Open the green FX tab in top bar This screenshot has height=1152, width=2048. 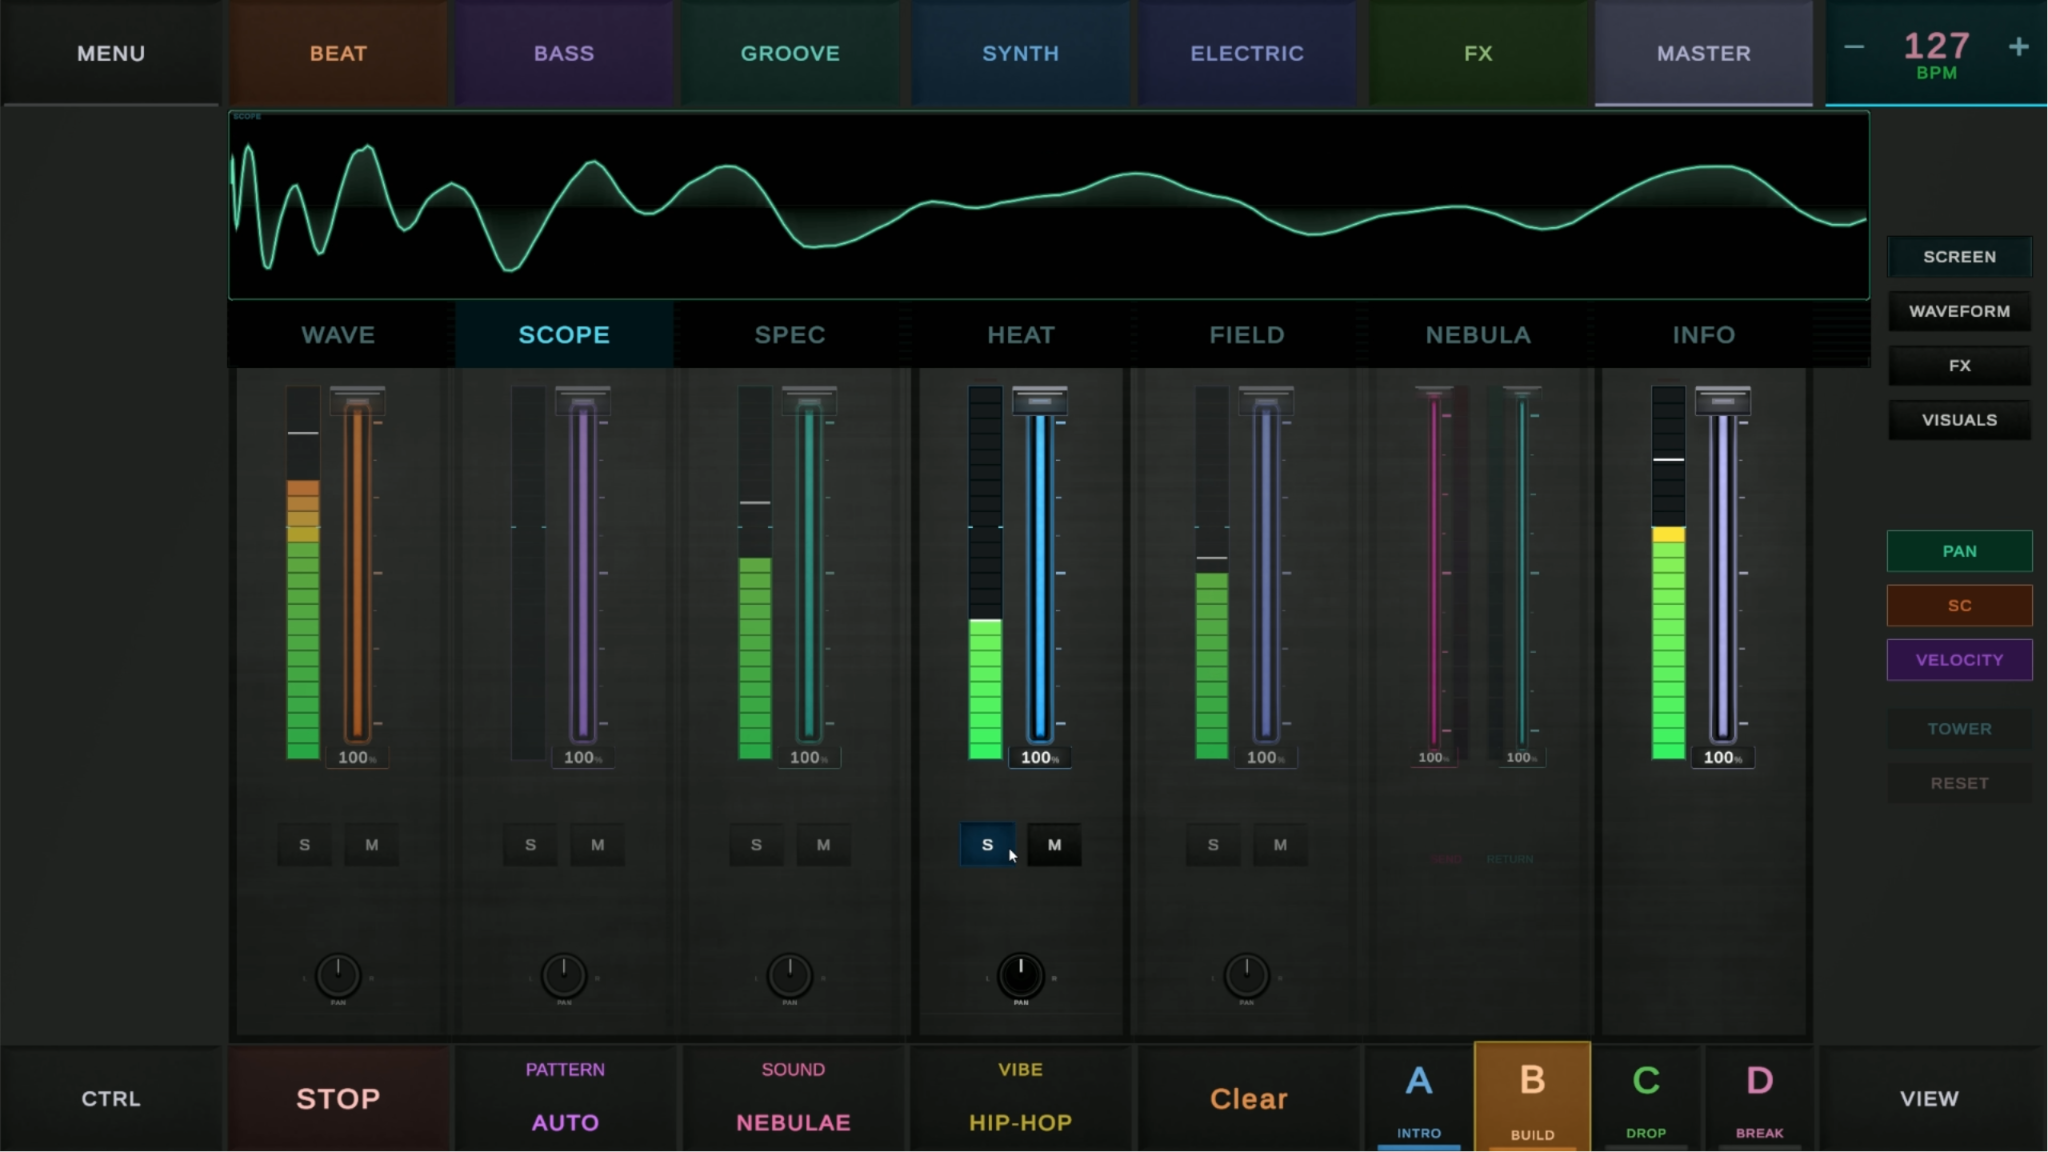[1478, 53]
